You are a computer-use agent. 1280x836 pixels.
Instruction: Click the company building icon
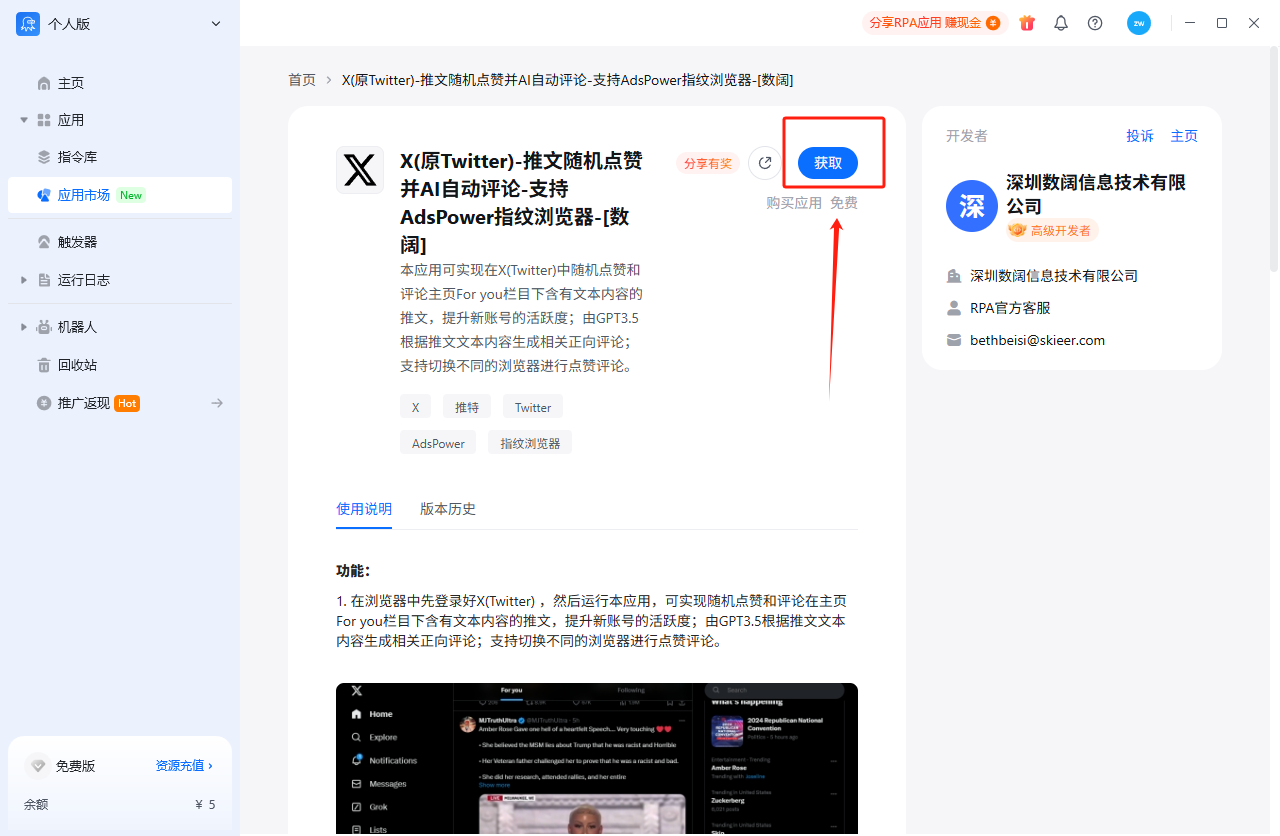(954, 276)
